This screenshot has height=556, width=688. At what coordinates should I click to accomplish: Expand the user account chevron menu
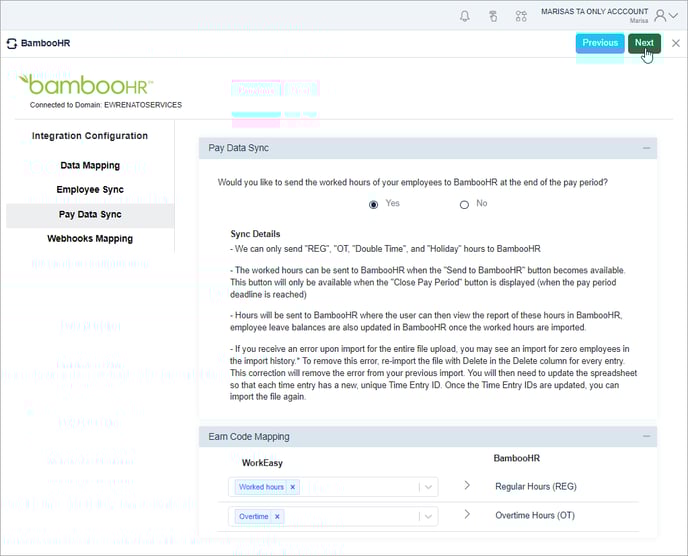point(673,16)
